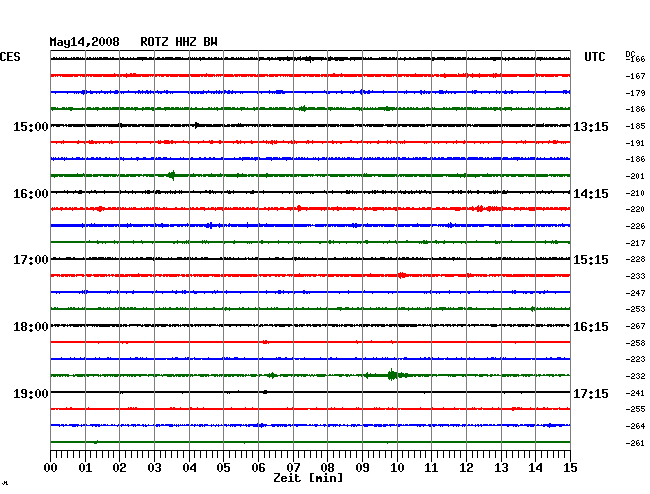The image size is (650, 494).
Task: Select the DC offset value -210
Action: 635,193
